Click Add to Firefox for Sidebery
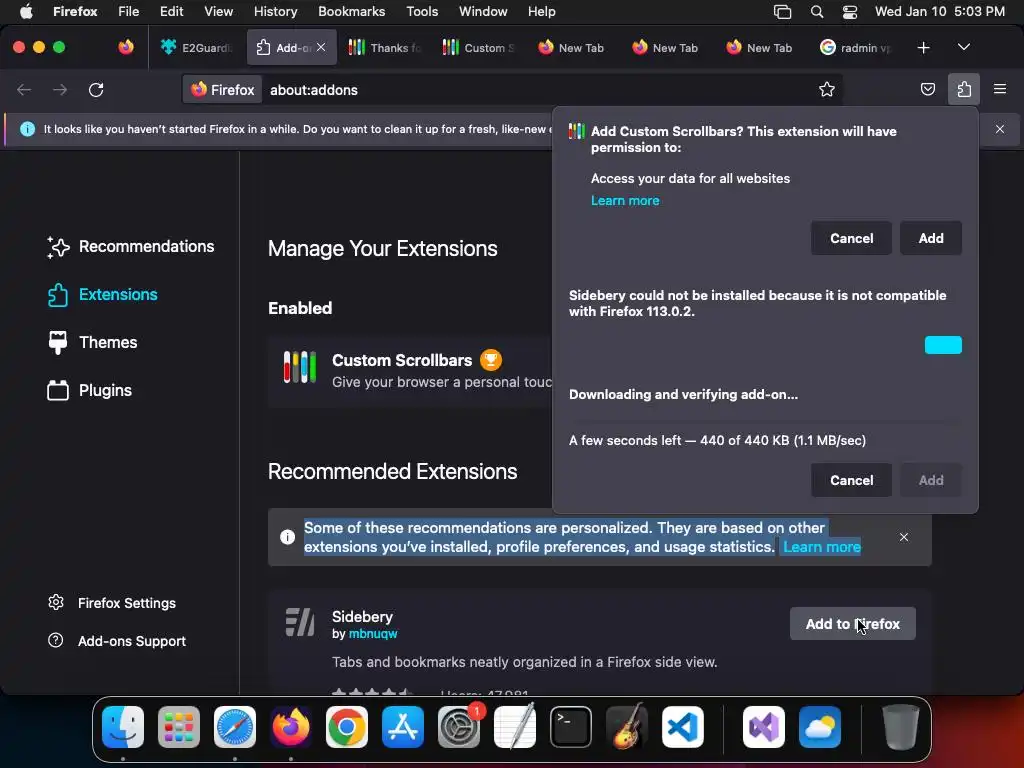 [x=852, y=624]
